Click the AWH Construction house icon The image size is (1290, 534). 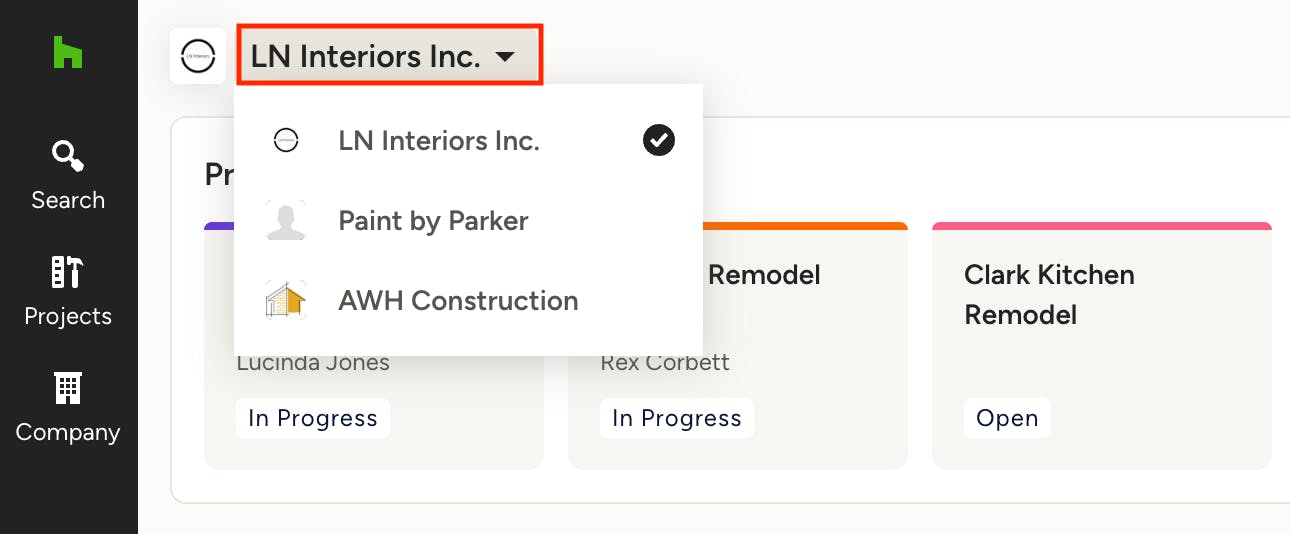coord(286,300)
